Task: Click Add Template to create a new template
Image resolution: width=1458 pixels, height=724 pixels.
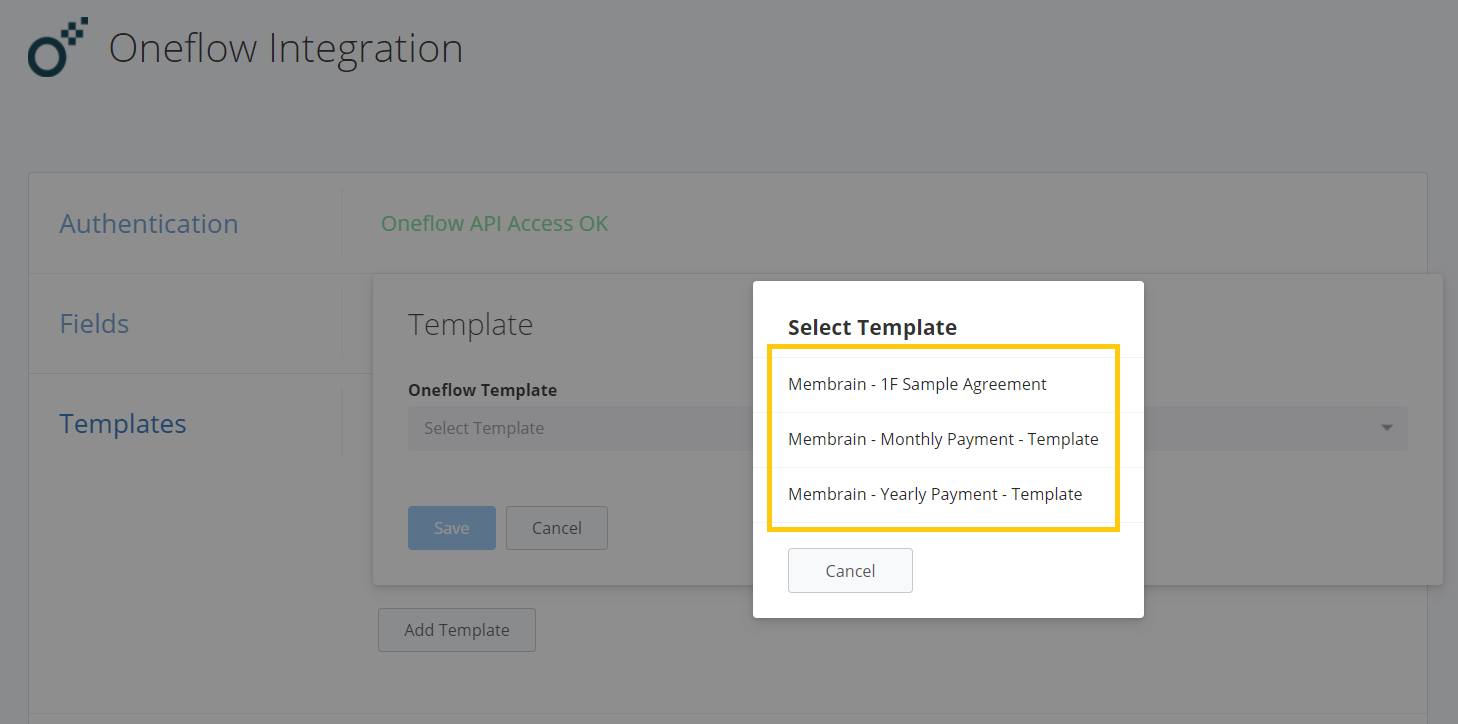Action: click(456, 629)
